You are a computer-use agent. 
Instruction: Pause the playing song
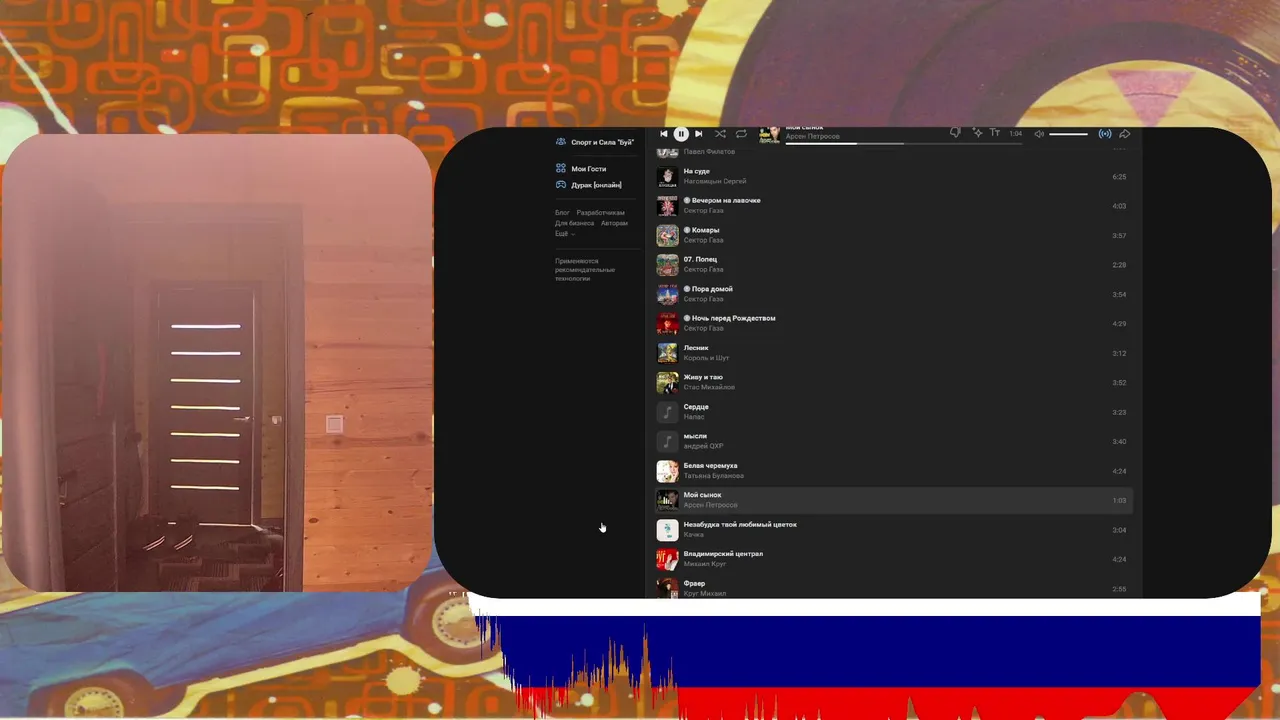pyautogui.click(x=681, y=134)
